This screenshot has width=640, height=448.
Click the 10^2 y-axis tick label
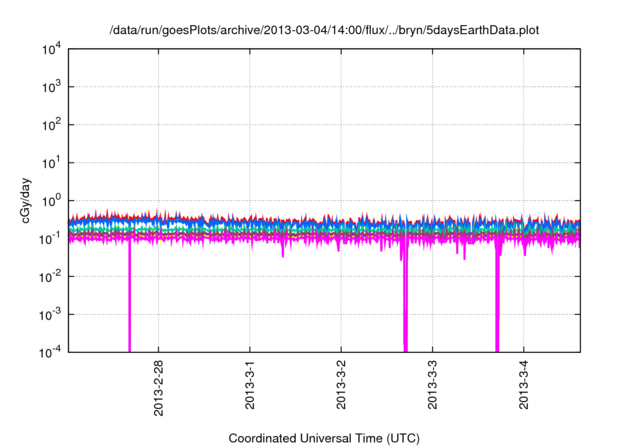pos(51,125)
